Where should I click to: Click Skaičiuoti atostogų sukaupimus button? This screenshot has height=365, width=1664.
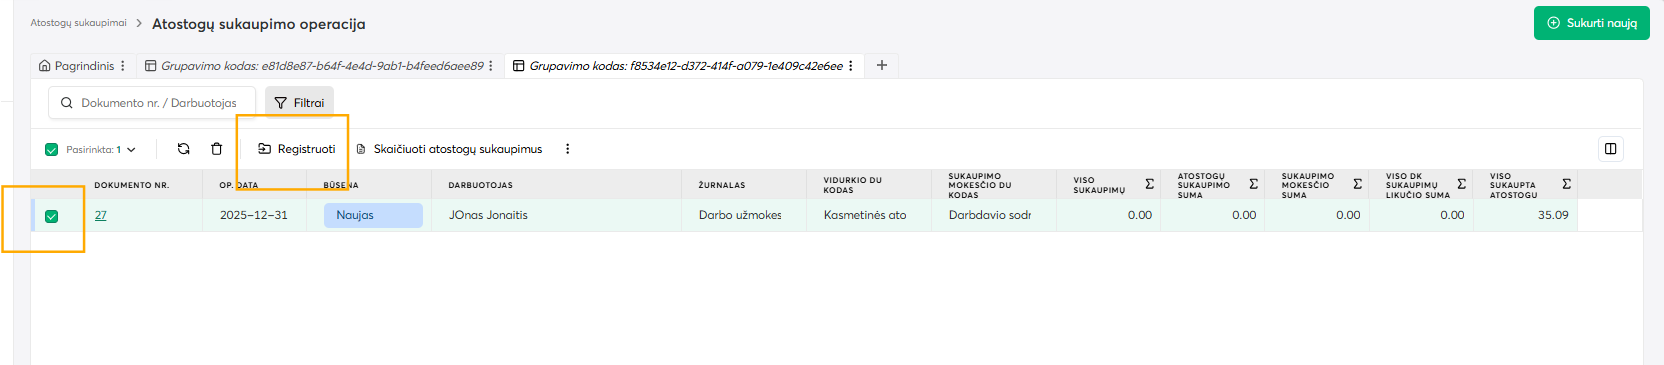(x=449, y=149)
